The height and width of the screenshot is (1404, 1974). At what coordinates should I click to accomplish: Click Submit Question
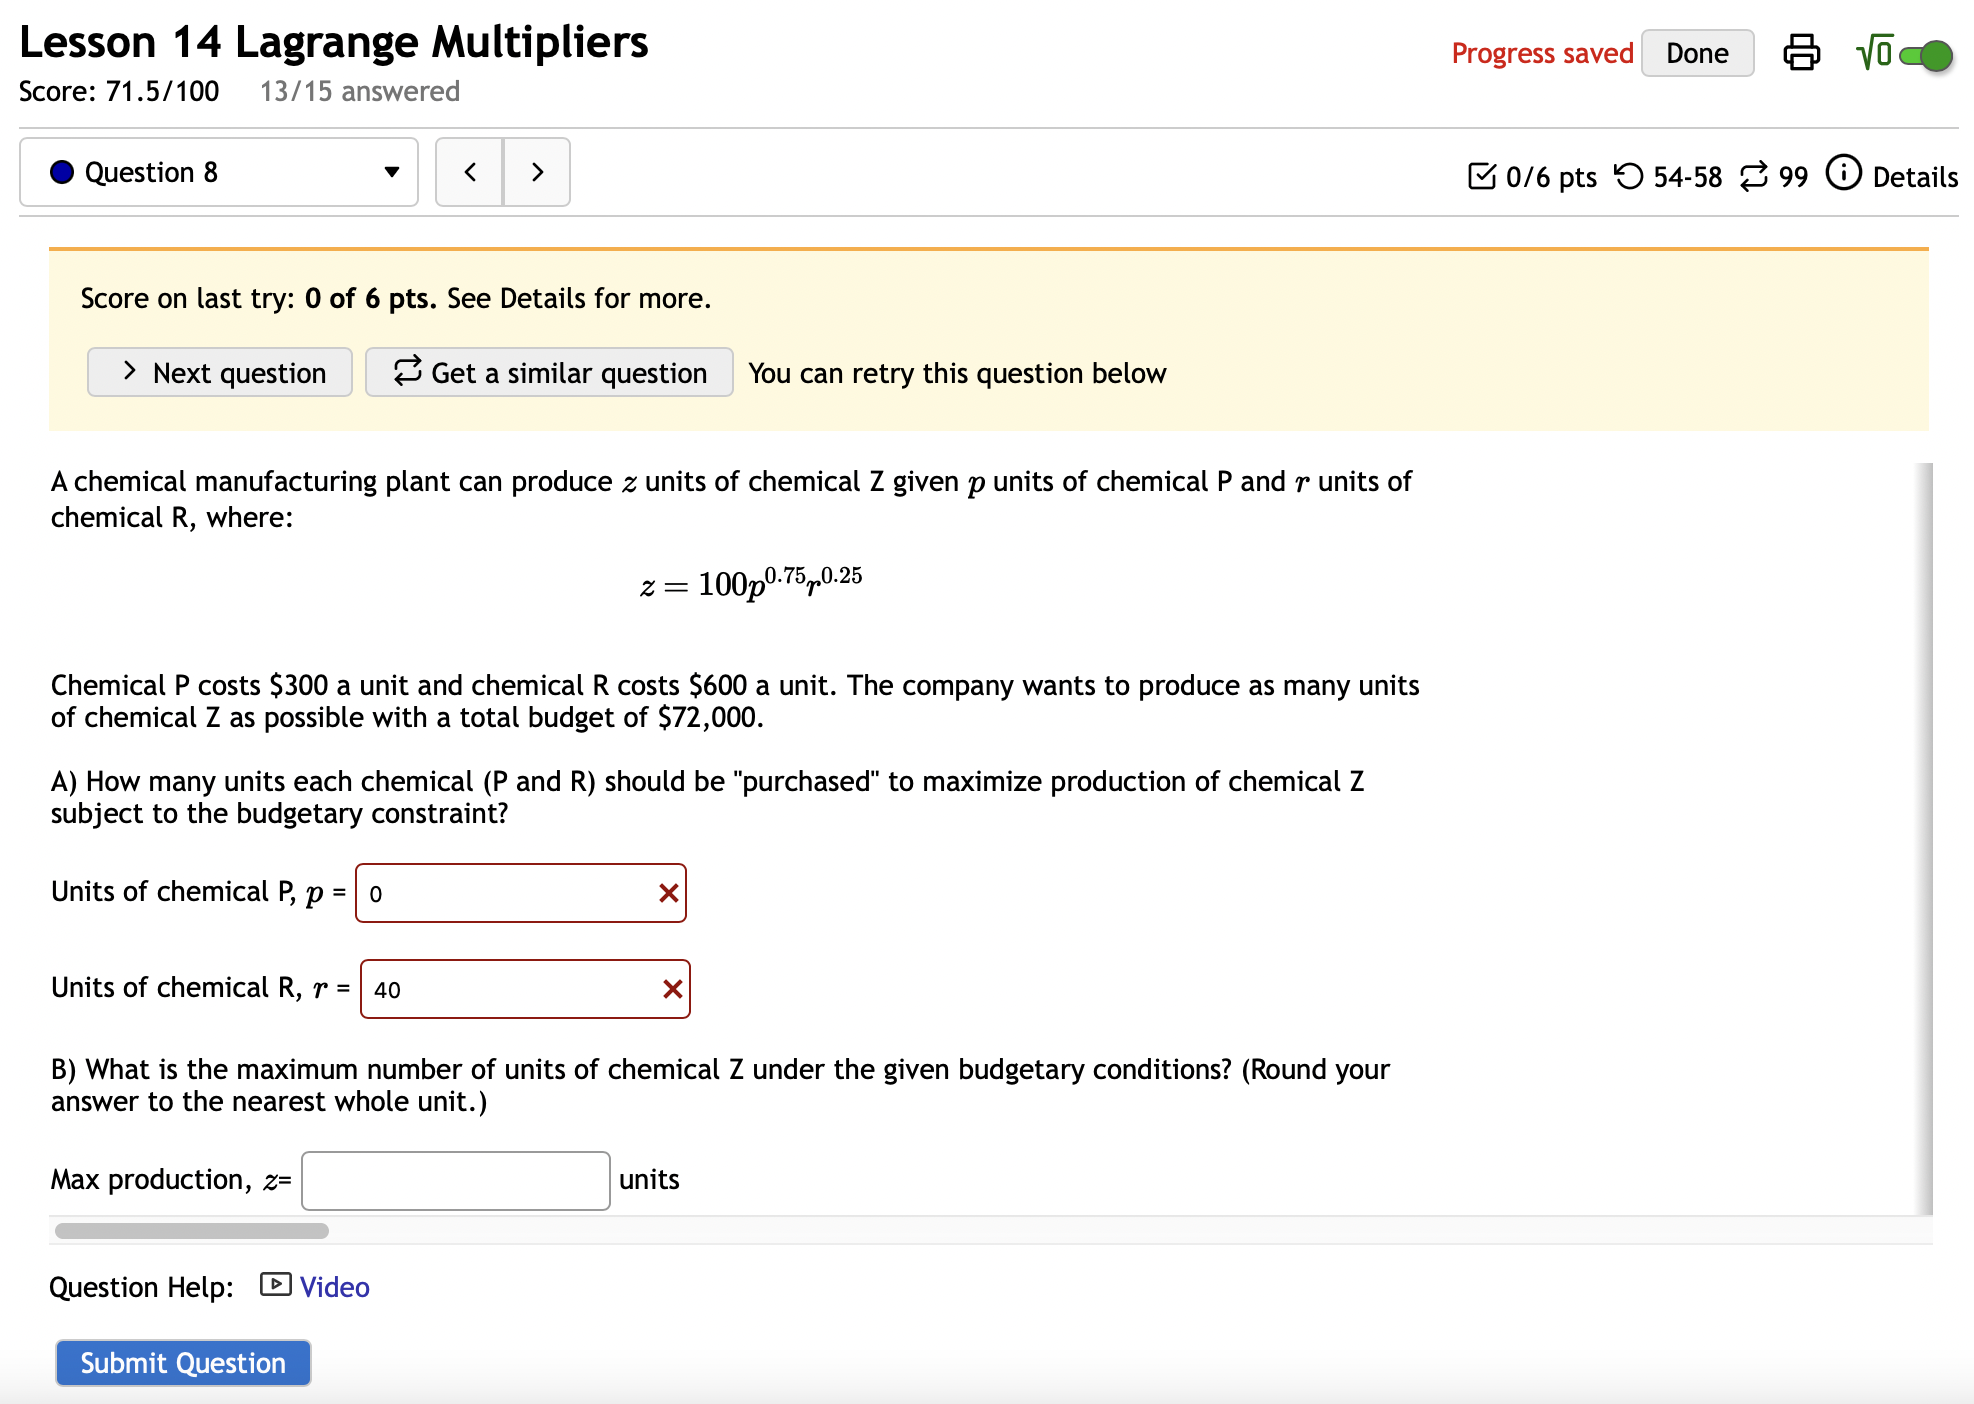183,1362
